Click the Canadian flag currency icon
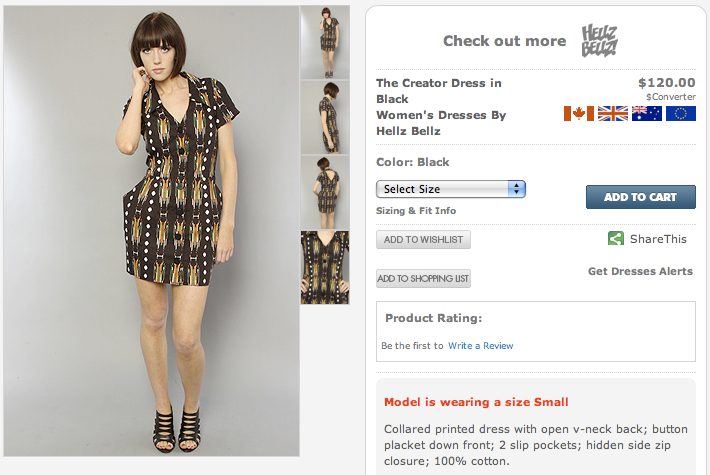This screenshot has height=475, width=710. coord(579,113)
